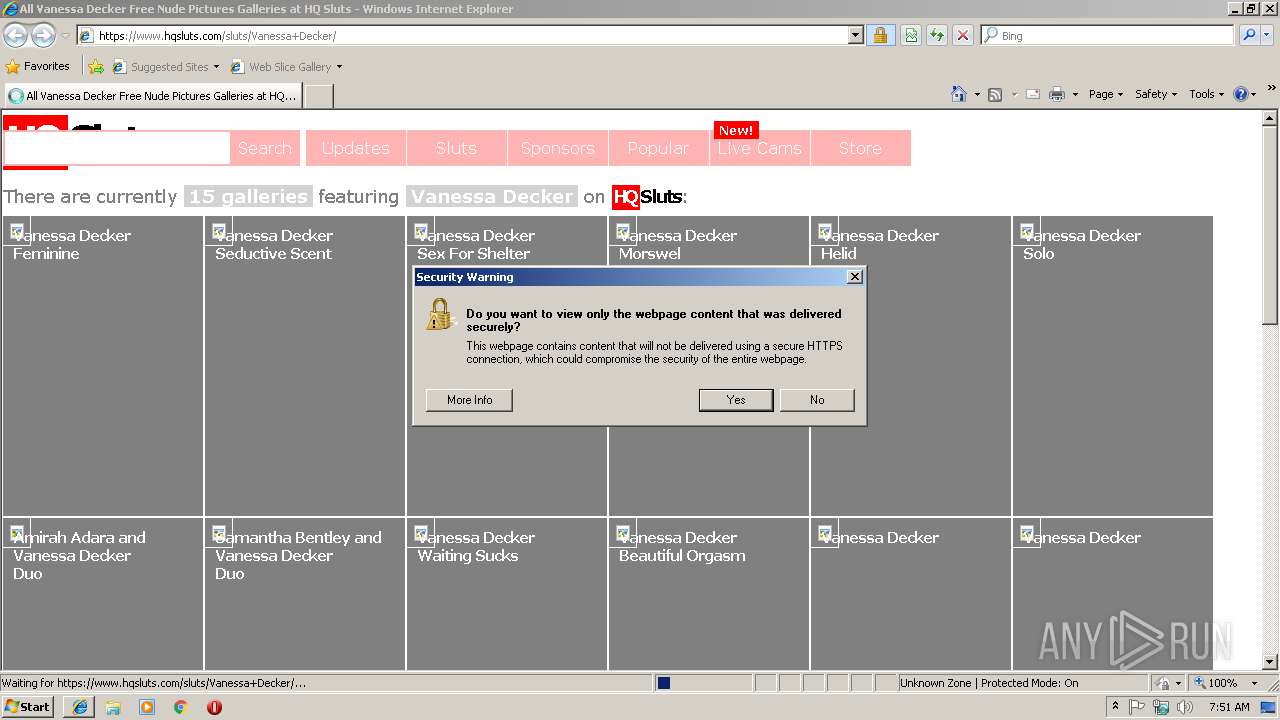The width and height of the screenshot is (1280, 720).
Task: Open the Solo gallery thumbnail
Action: pos(1113,366)
